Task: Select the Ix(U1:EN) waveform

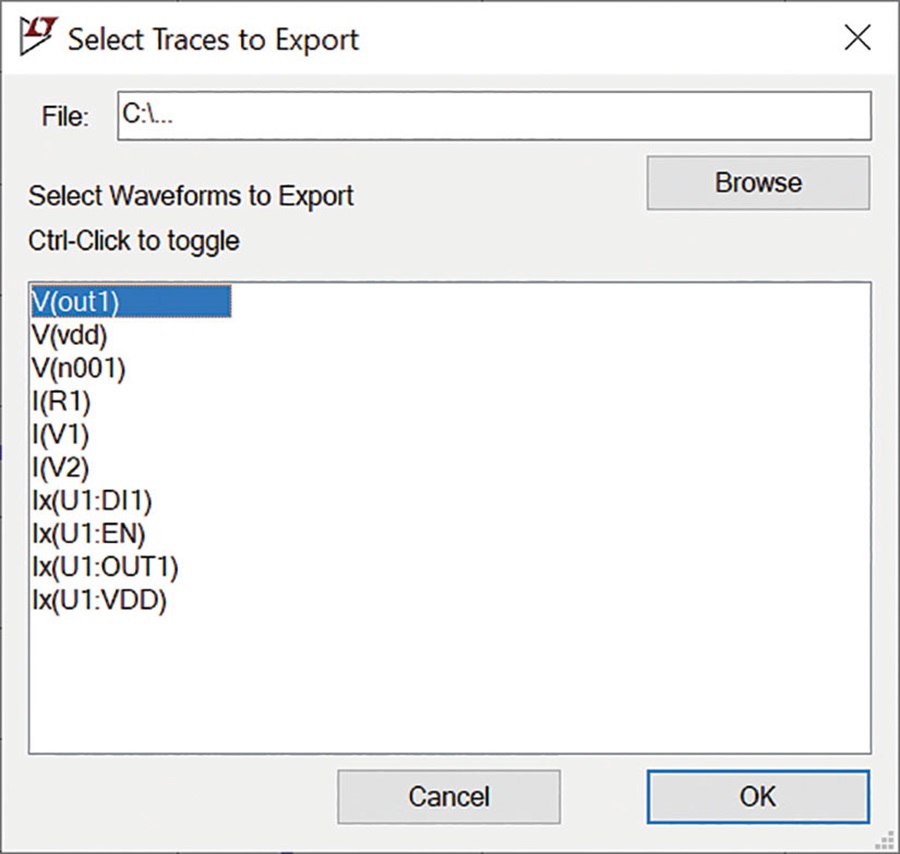Action: [x=88, y=534]
